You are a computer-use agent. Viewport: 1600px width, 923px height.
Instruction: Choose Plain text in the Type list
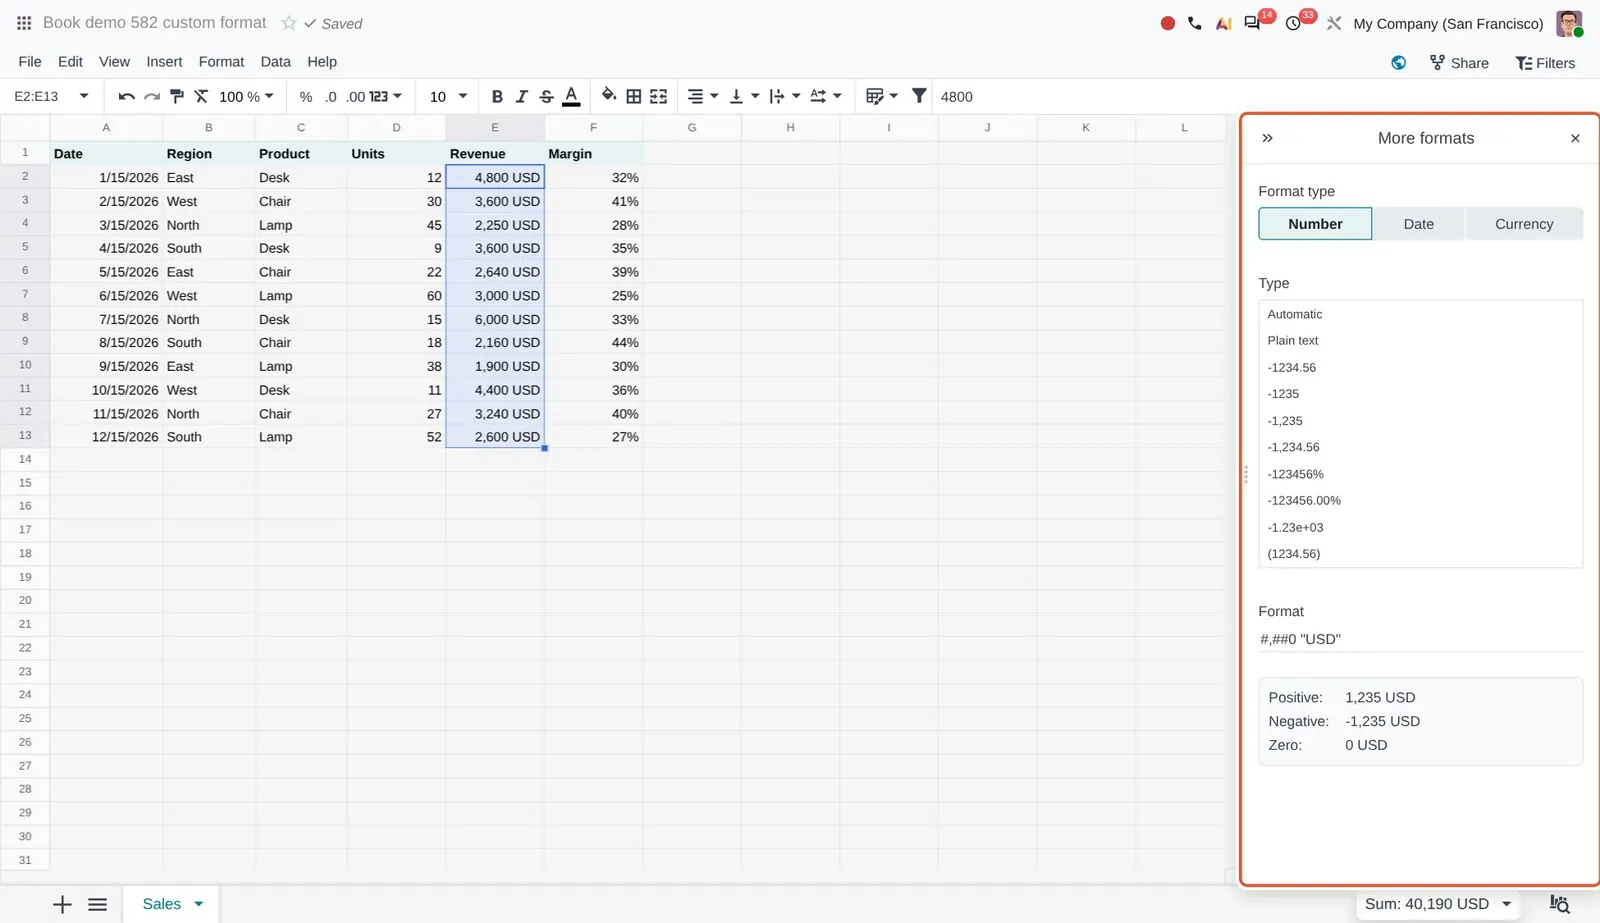(1420, 340)
